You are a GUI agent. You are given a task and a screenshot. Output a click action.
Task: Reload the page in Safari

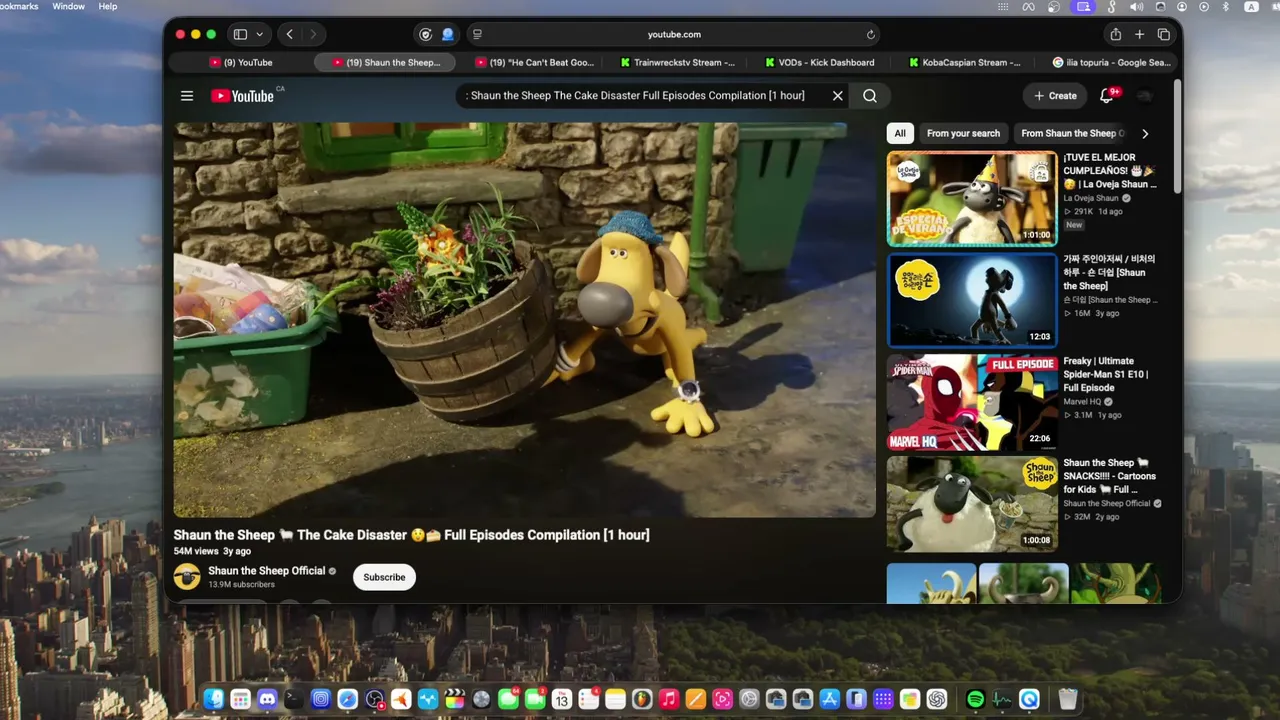pyautogui.click(x=870, y=34)
